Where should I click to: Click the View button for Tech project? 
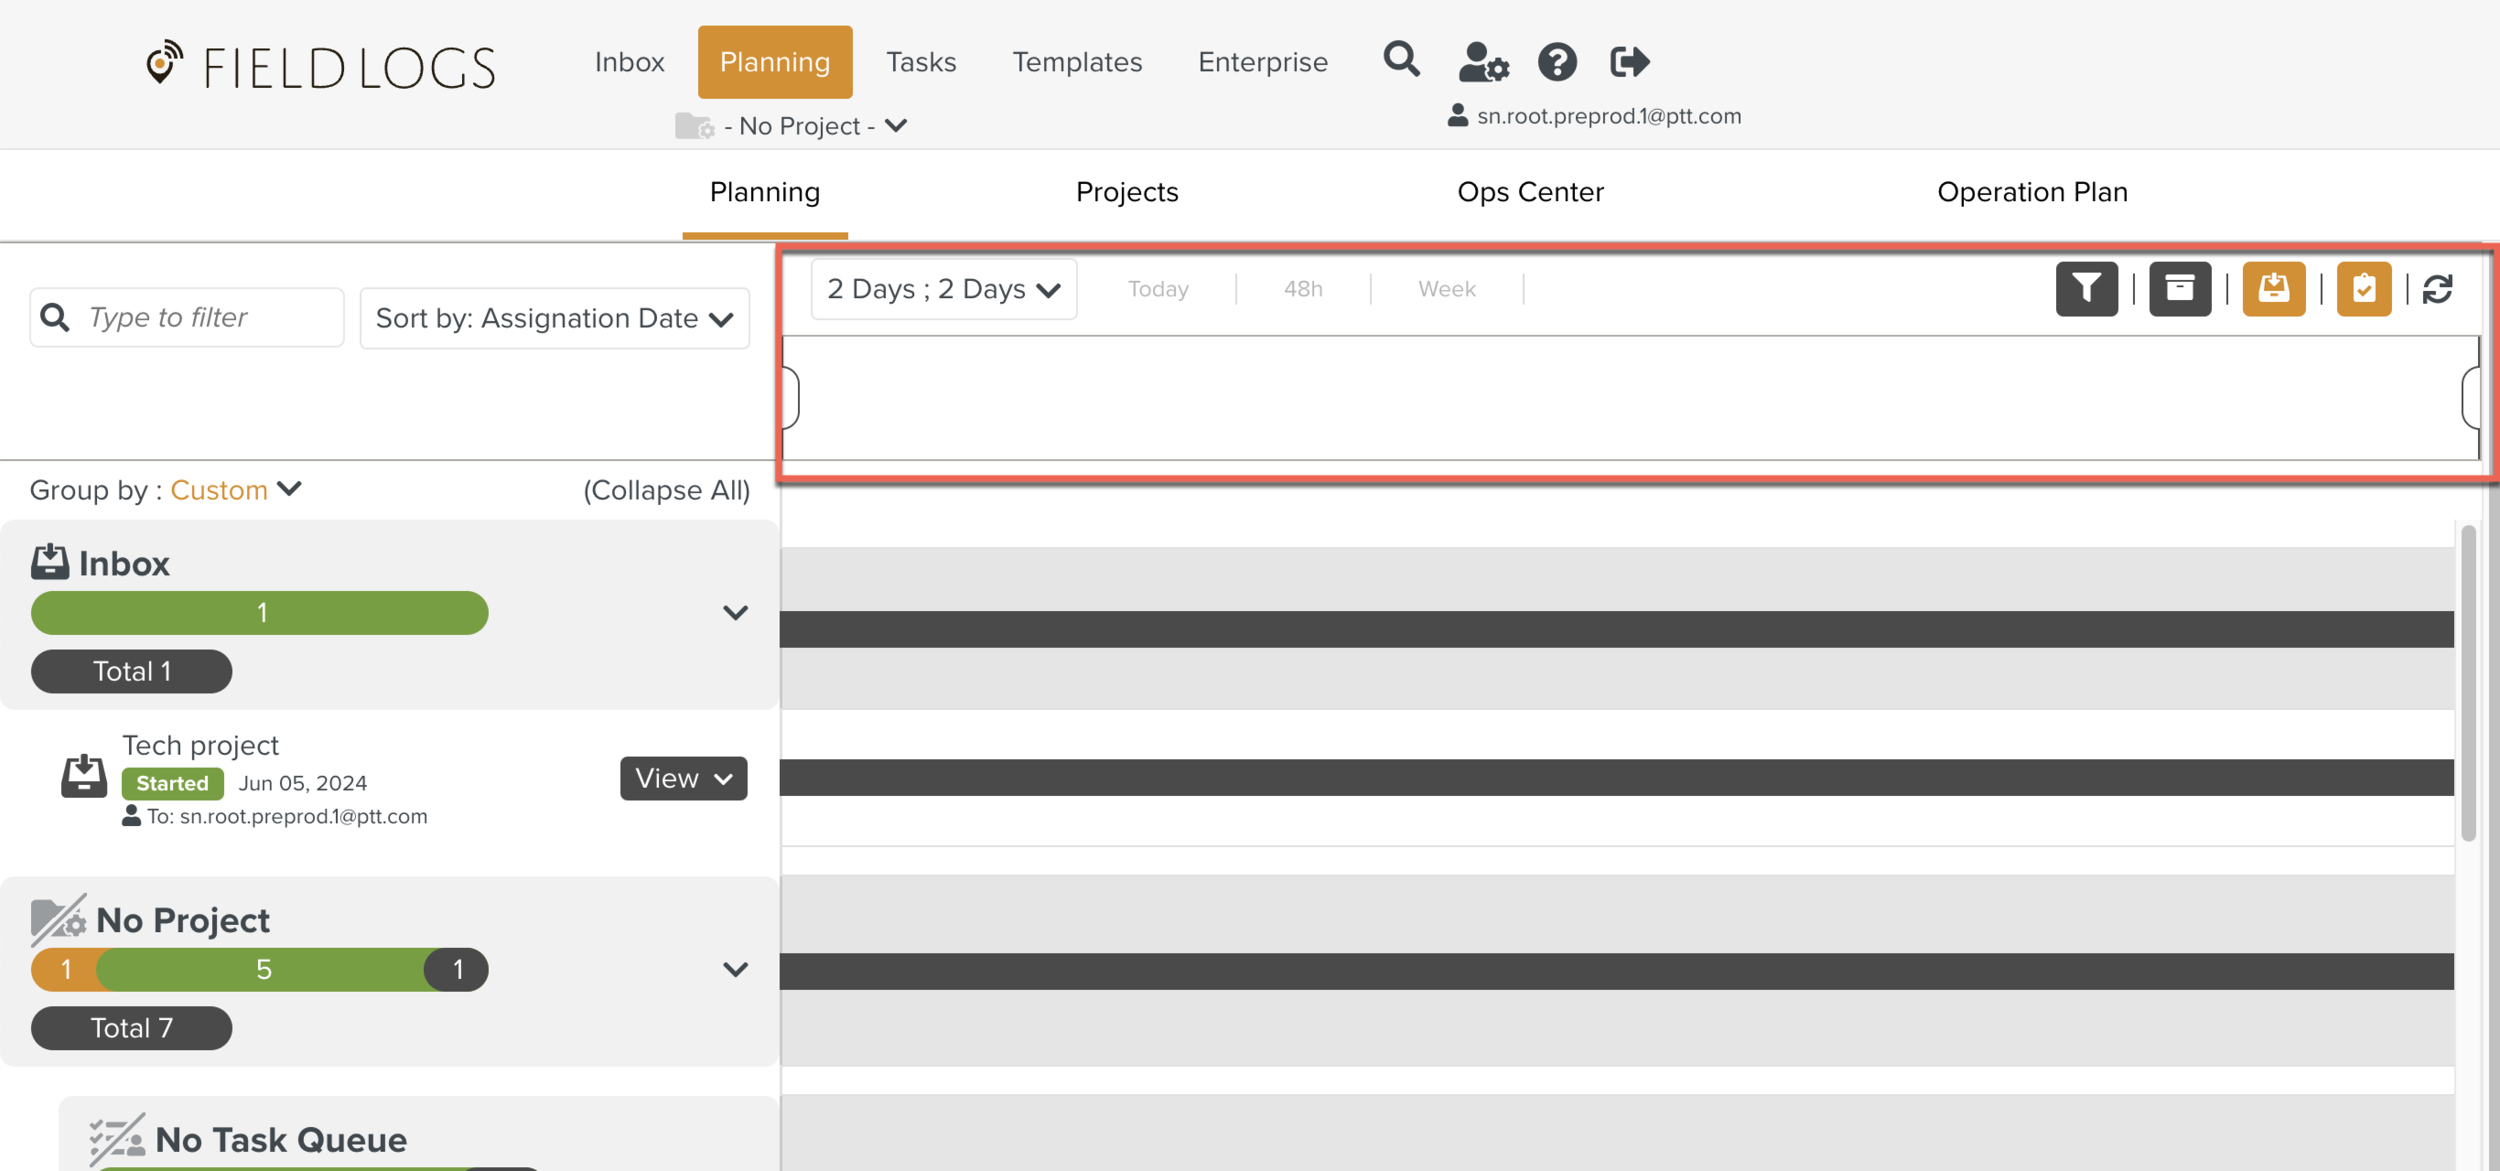[683, 778]
